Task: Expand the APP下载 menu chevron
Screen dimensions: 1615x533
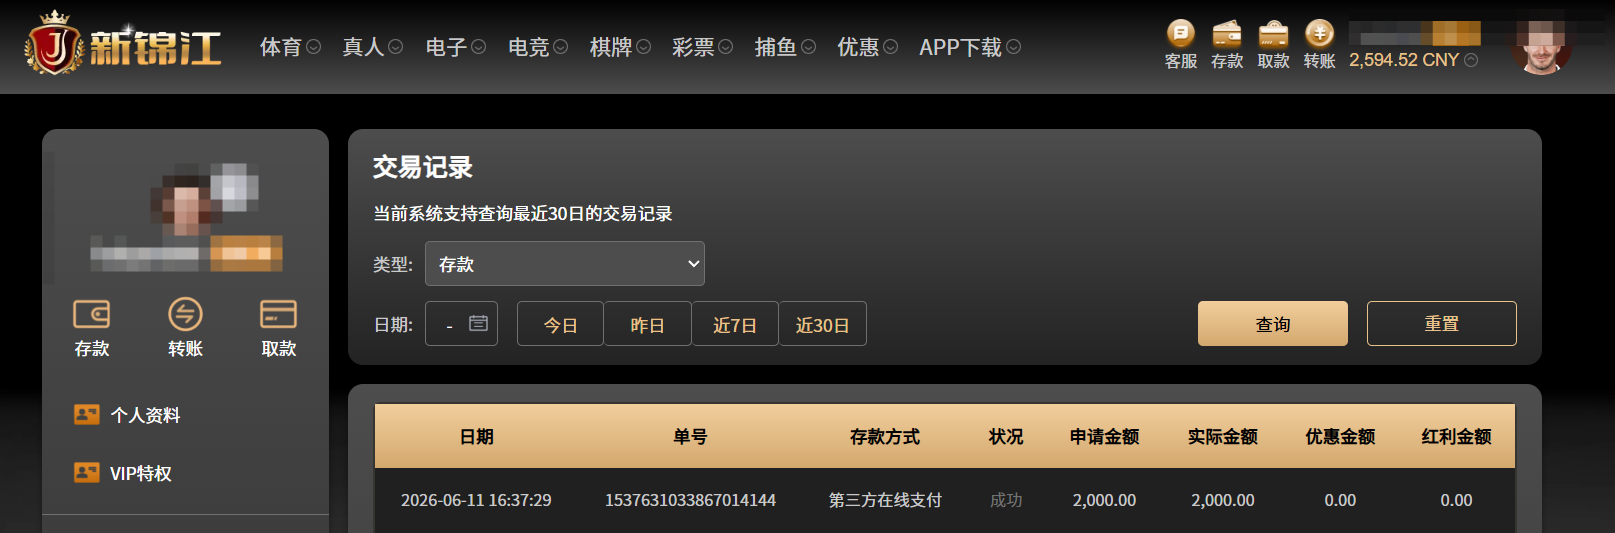Action: click(x=1014, y=47)
